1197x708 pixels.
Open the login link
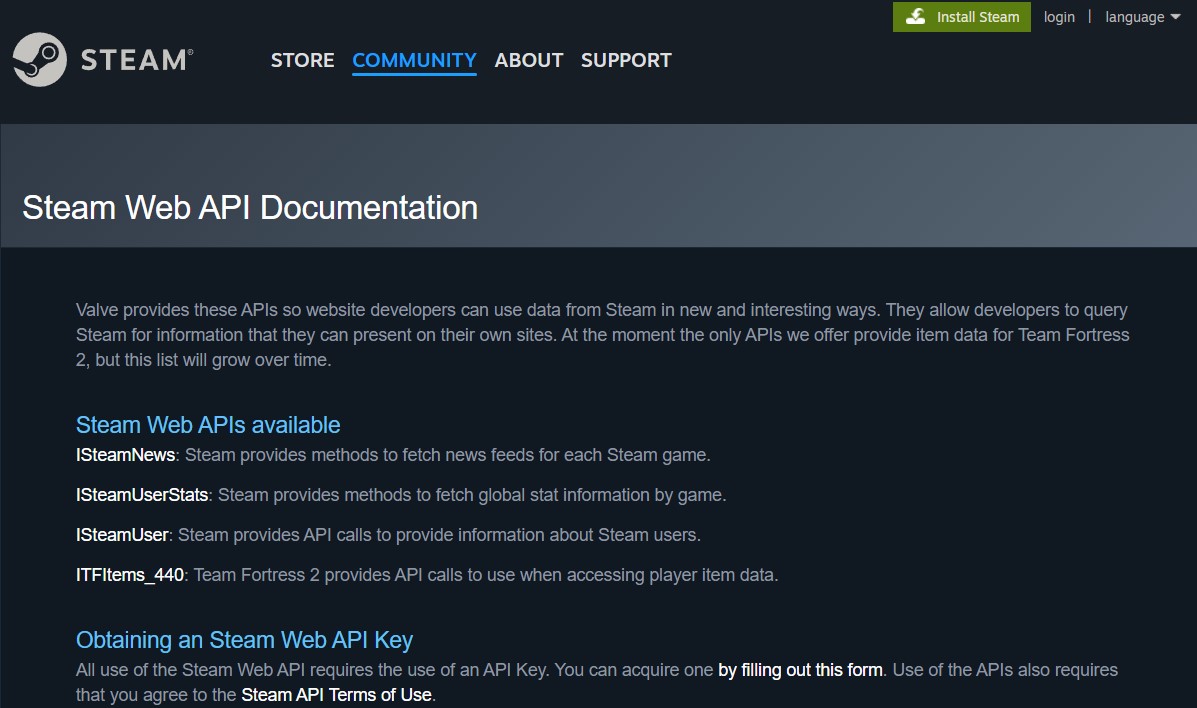point(1059,17)
